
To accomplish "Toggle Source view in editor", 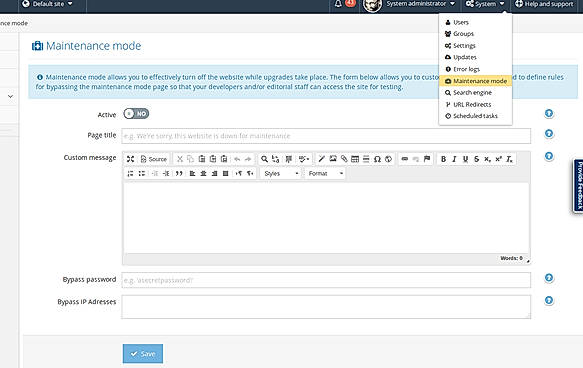I will [154, 159].
